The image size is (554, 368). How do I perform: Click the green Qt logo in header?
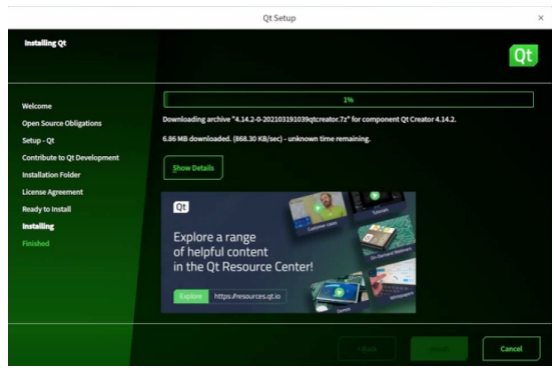click(523, 55)
